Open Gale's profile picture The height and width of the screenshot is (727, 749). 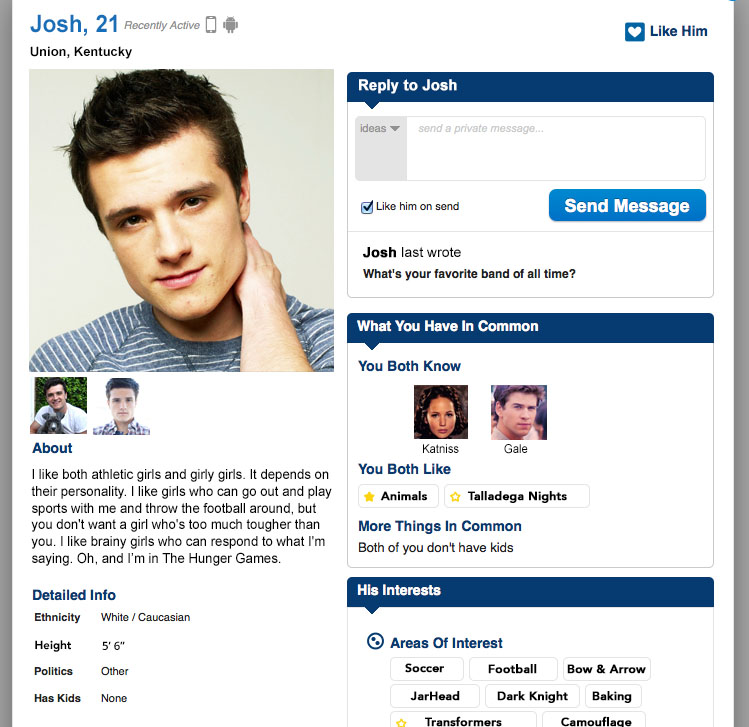pyautogui.click(x=519, y=412)
